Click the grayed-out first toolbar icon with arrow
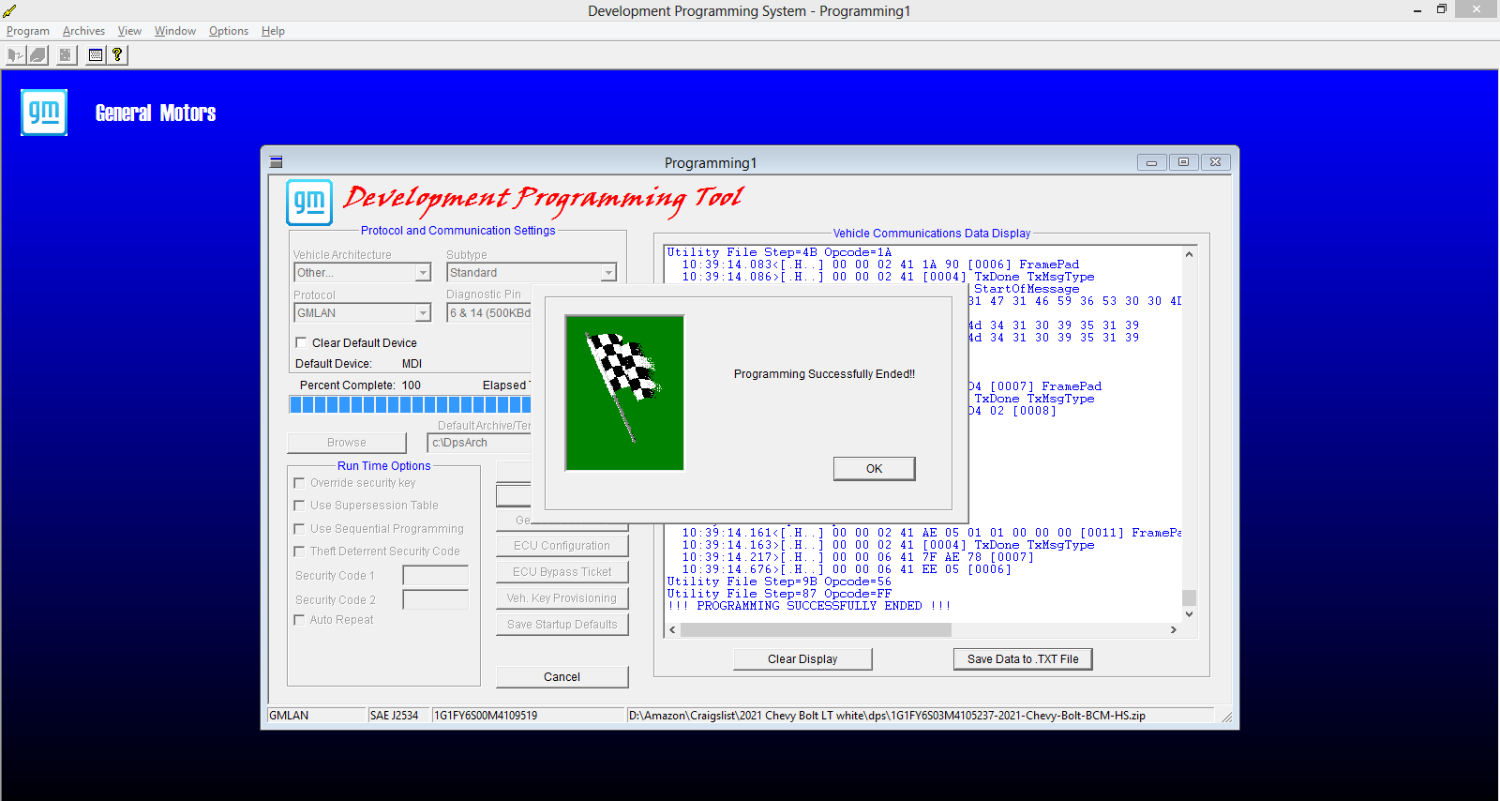 coord(15,55)
